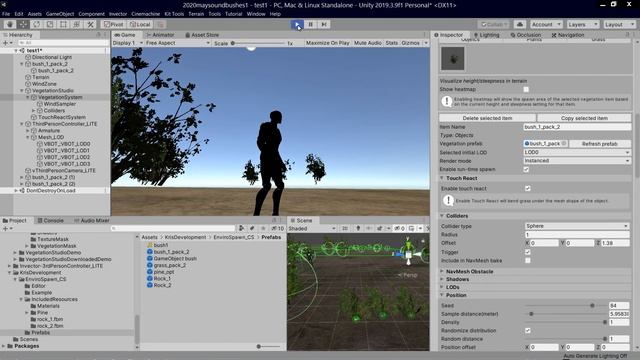Advance one frame with the Step button

324,24
